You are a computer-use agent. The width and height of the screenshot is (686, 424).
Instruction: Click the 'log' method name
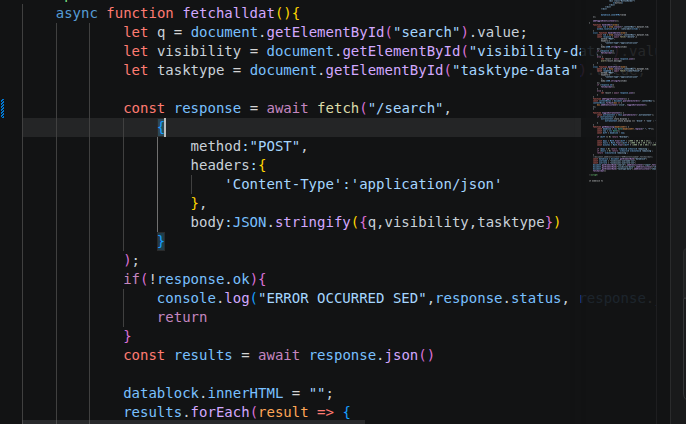237,298
